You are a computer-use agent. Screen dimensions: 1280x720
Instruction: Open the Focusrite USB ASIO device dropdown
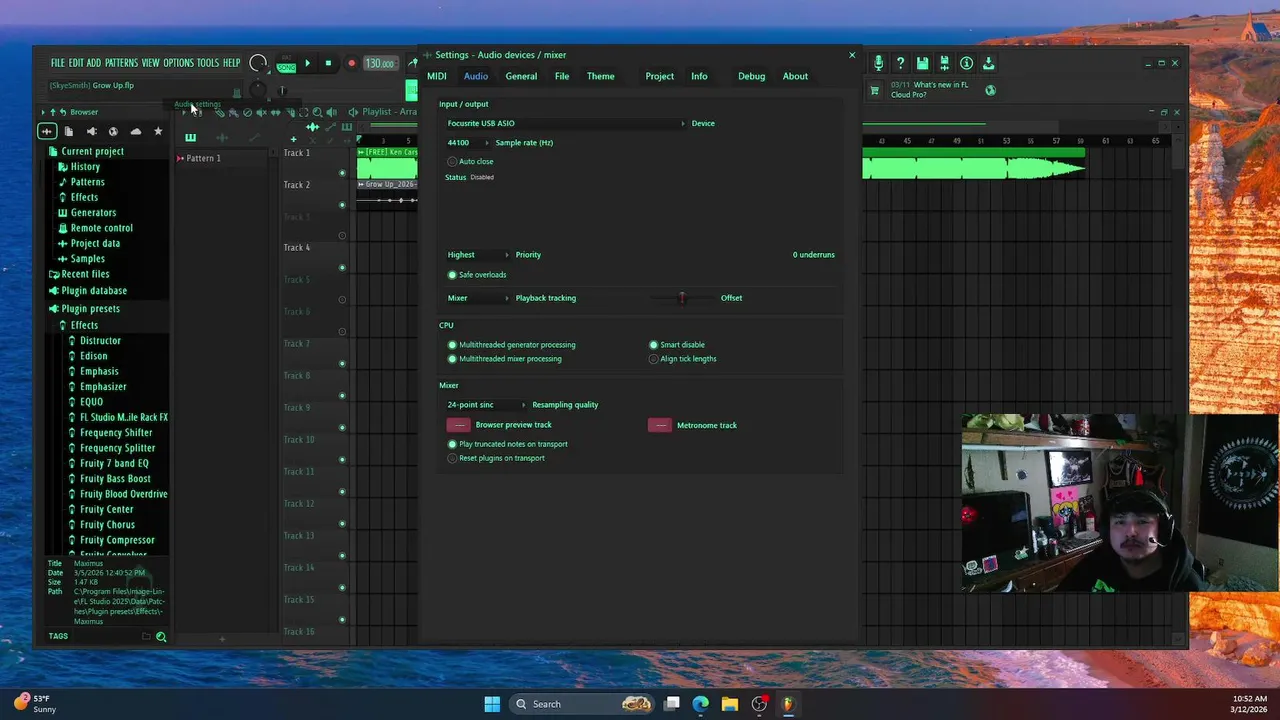pyautogui.click(x=566, y=123)
